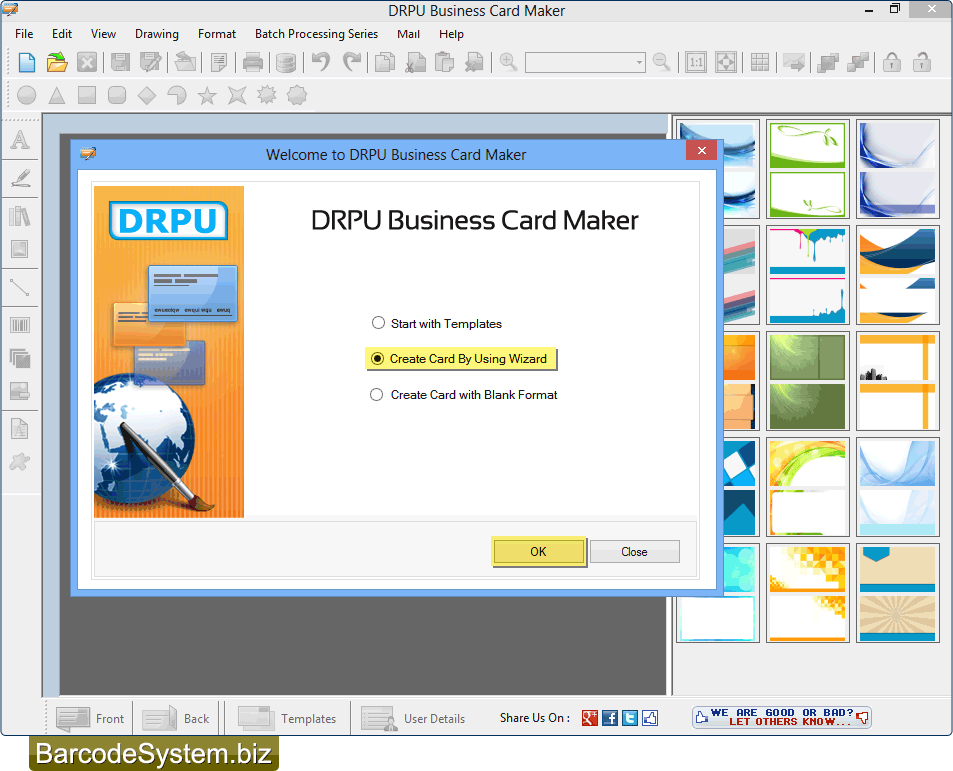Select Create Card By Using Wizard option
The height and width of the screenshot is (771, 953).
[x=459, y=358]
